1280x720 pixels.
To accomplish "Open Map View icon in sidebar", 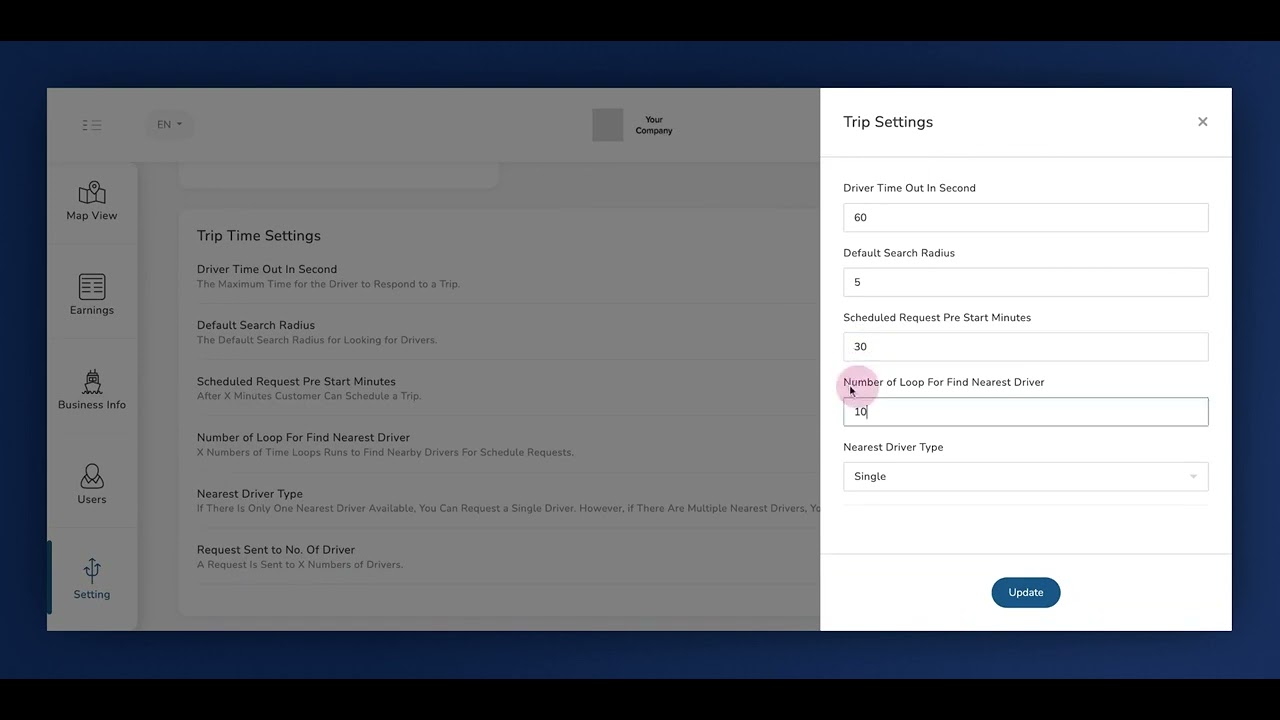I will pyautogui.click(x=92, y=191).
